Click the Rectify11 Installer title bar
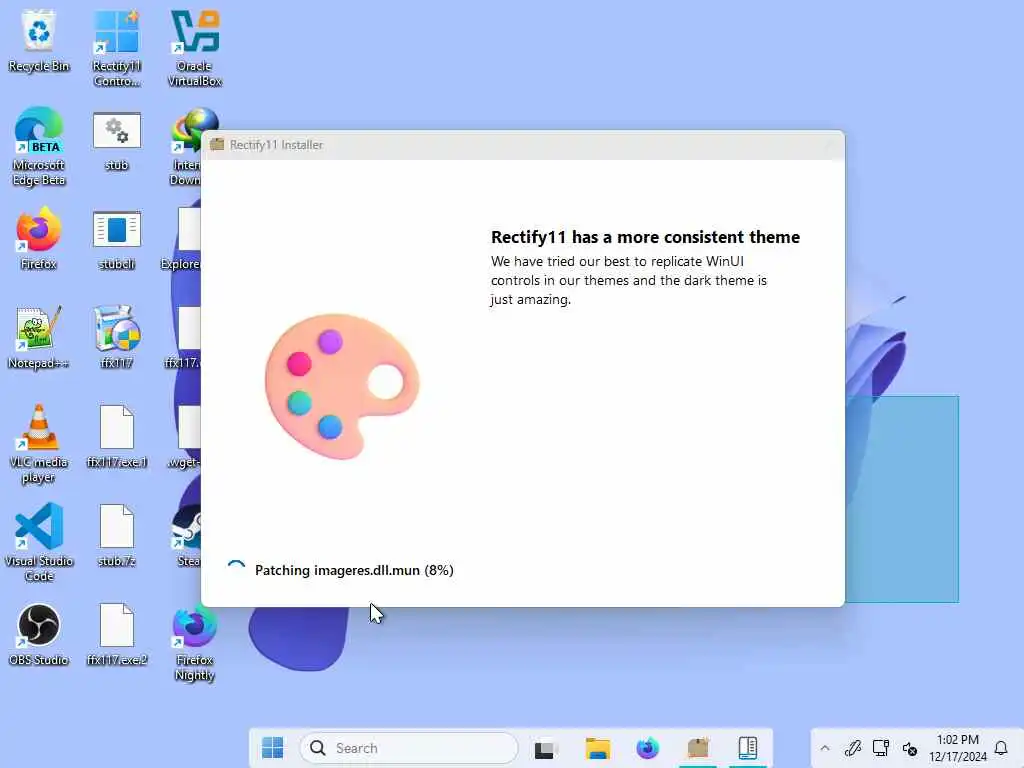This screenshot has width=1024, height=768. (522, 145)
